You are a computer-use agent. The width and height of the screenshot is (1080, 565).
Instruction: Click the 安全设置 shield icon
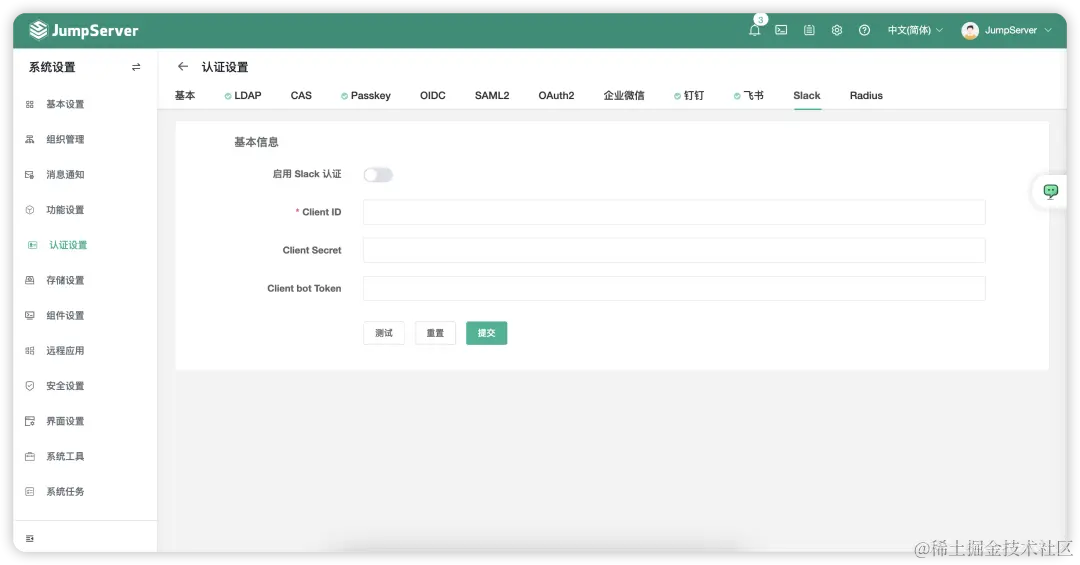(x=30, y=386)
